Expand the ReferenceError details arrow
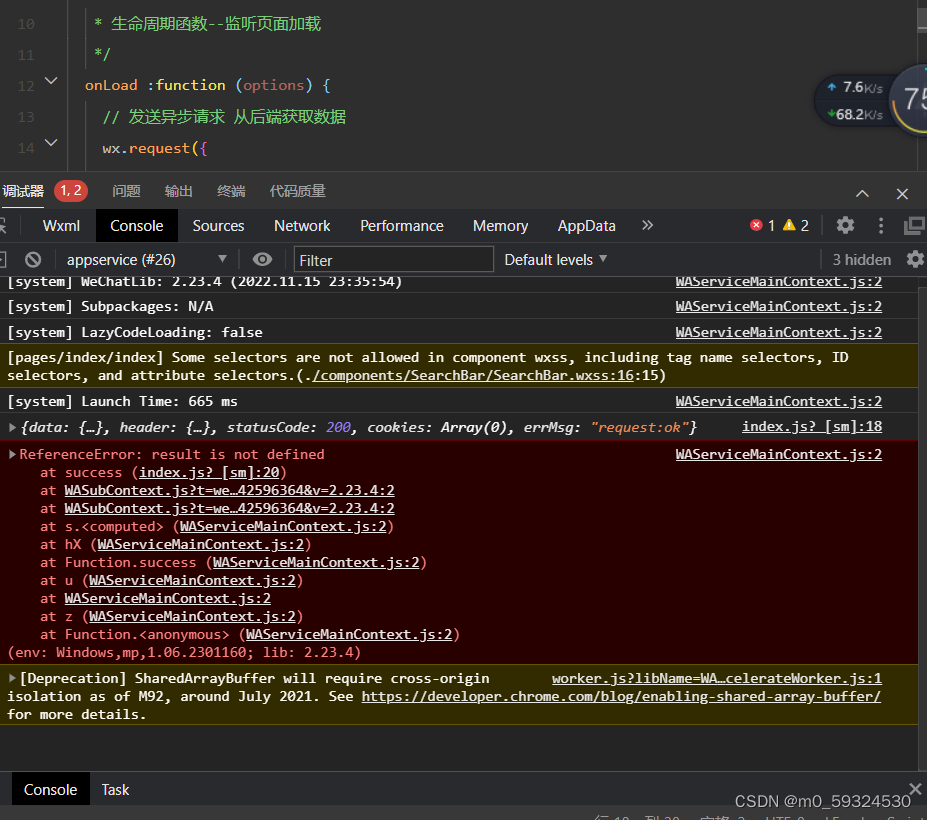This screenshot has height=820, width=927. coord(10,453)
